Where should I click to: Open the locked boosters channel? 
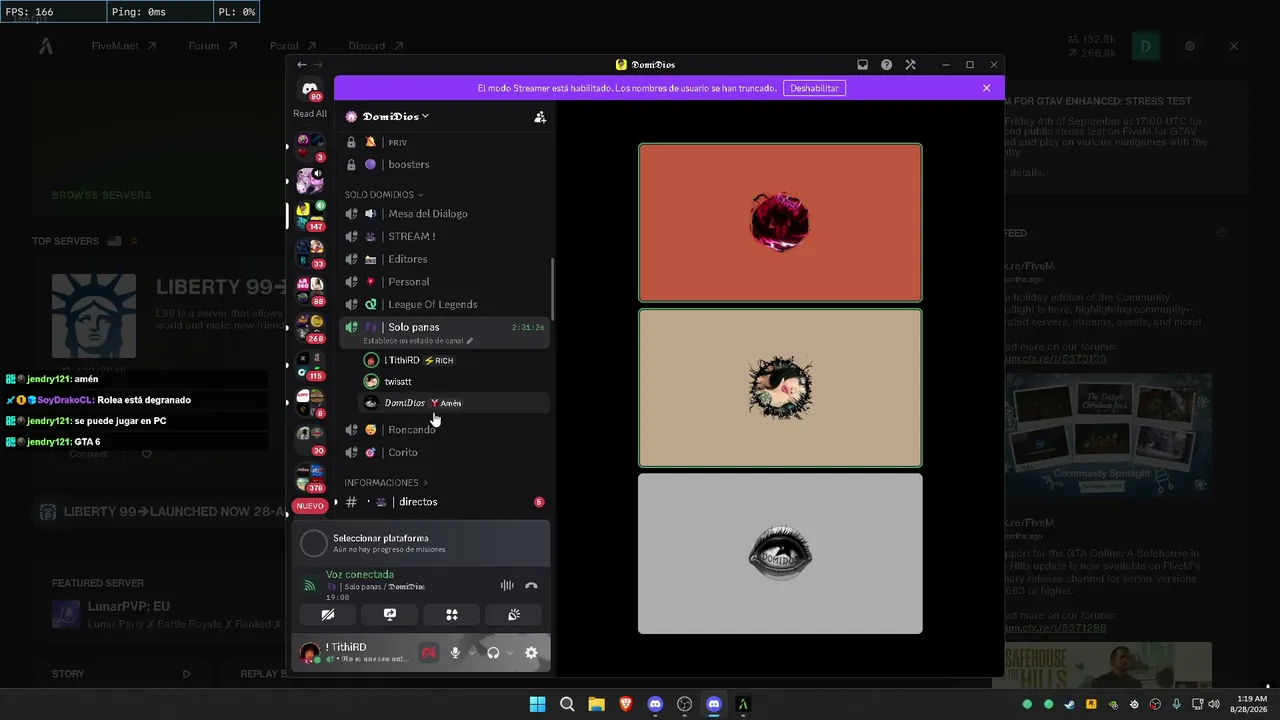(446, 164)
